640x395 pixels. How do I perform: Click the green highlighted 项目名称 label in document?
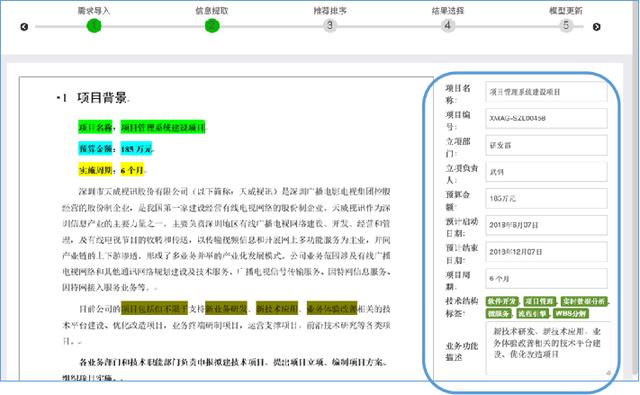point(96,127)
